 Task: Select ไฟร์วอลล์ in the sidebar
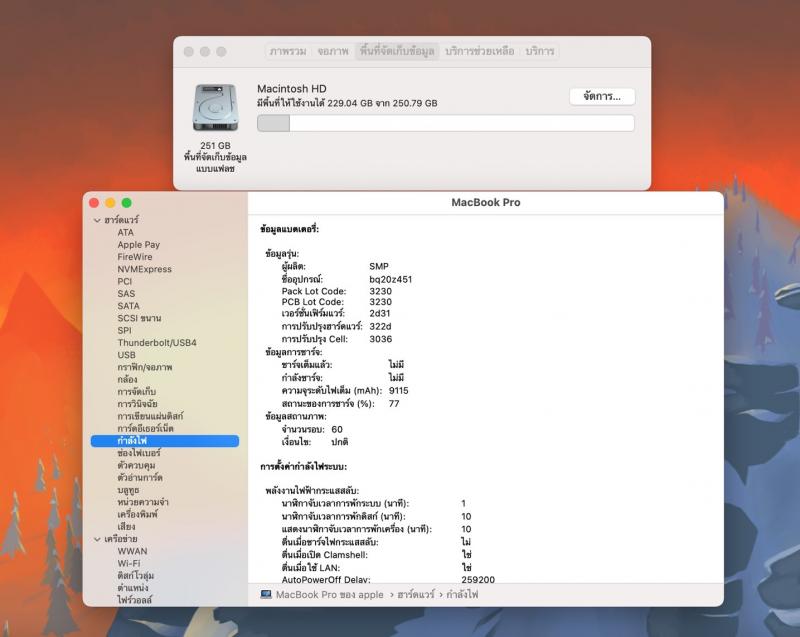point(134,600)
